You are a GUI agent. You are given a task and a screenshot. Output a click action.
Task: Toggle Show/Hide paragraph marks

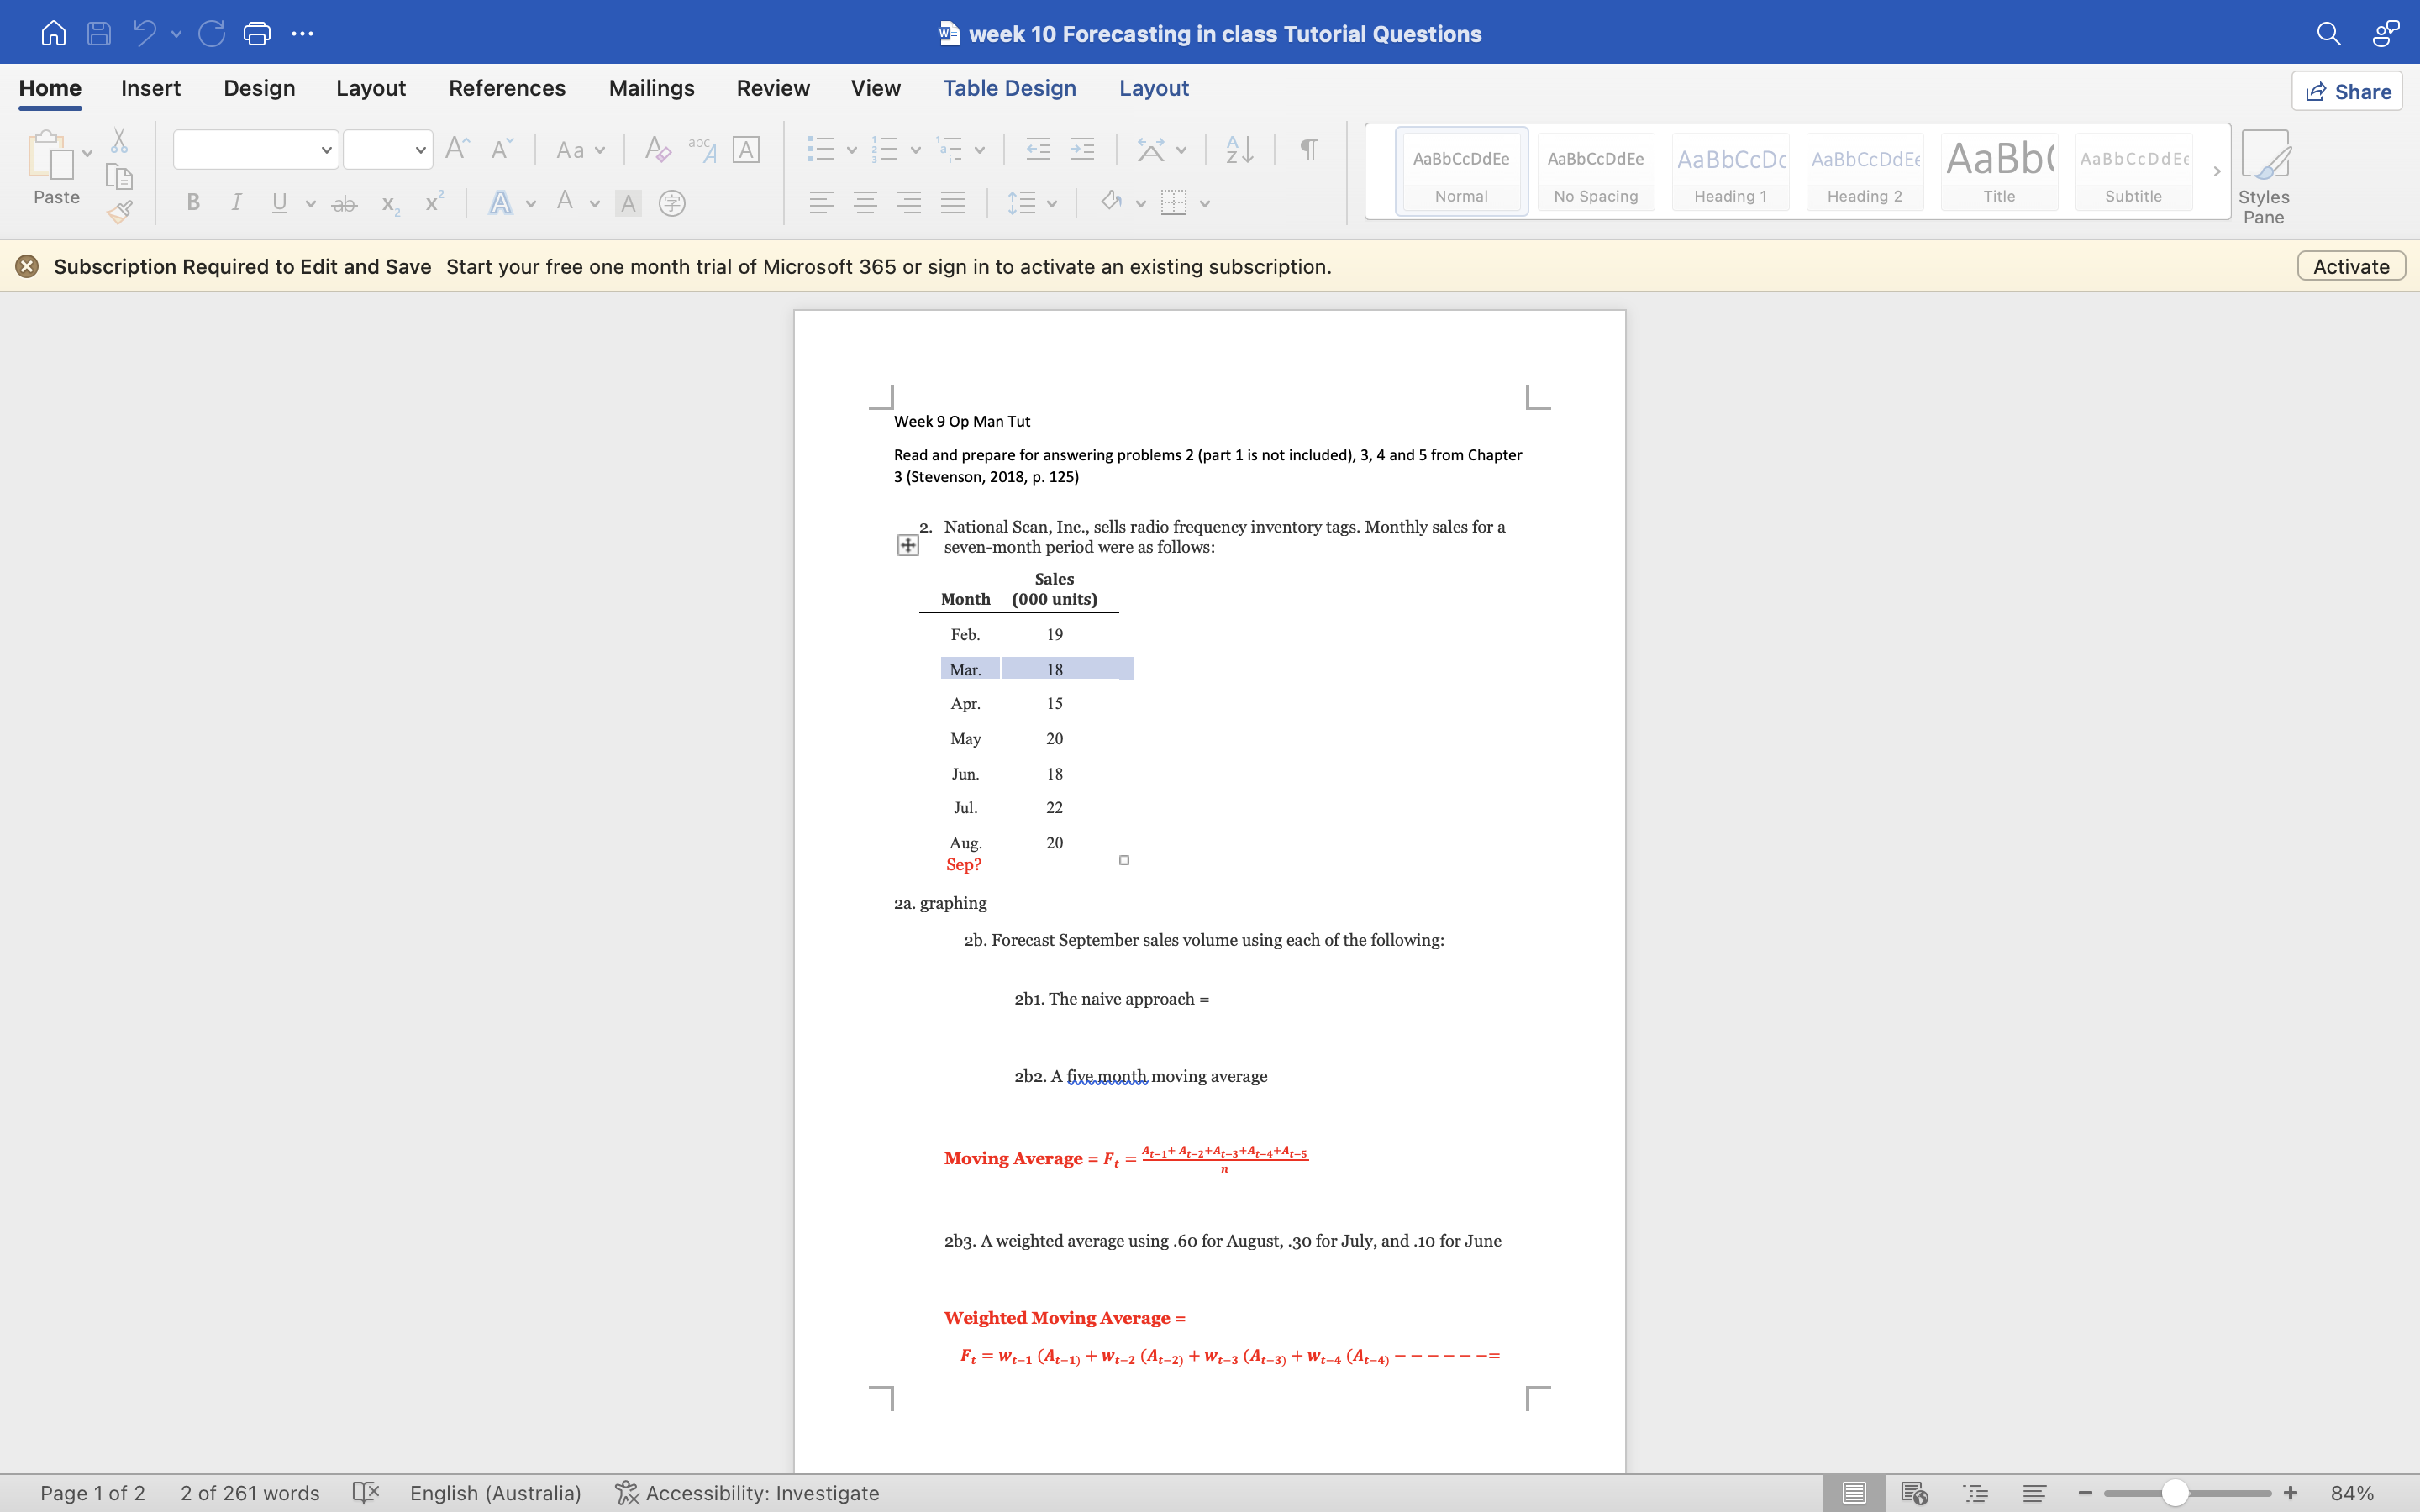1308,150
